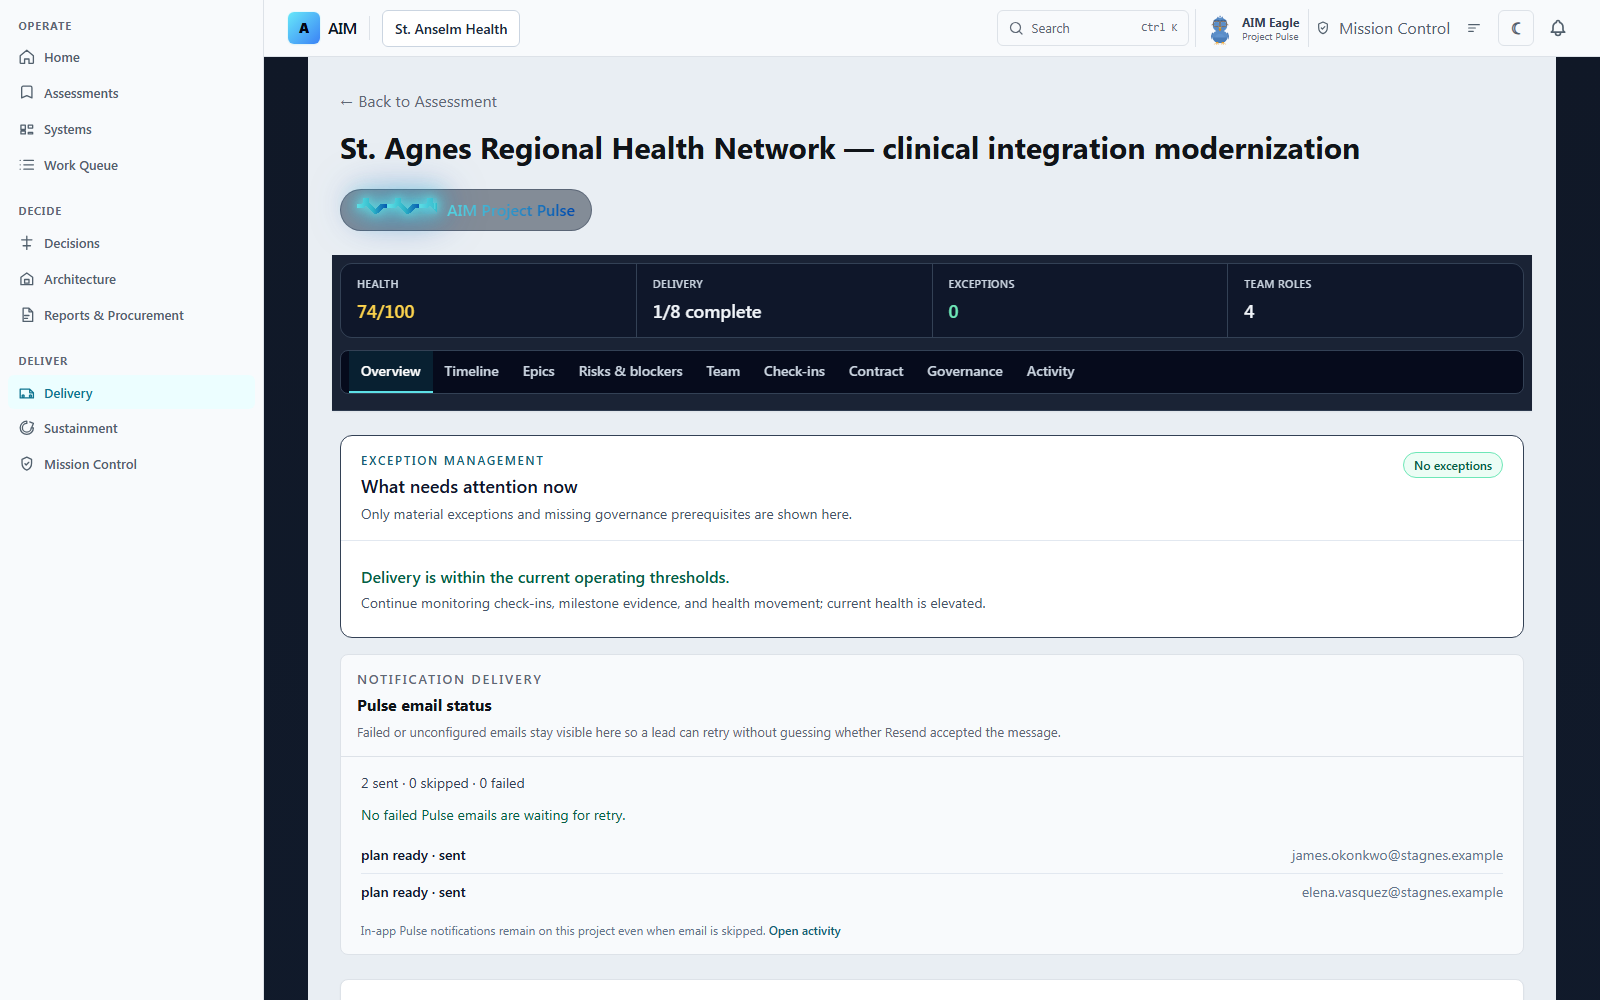1600x1000 pixels.
Task: Click 'Pulse email status' heading
Action: pos(424,705)
